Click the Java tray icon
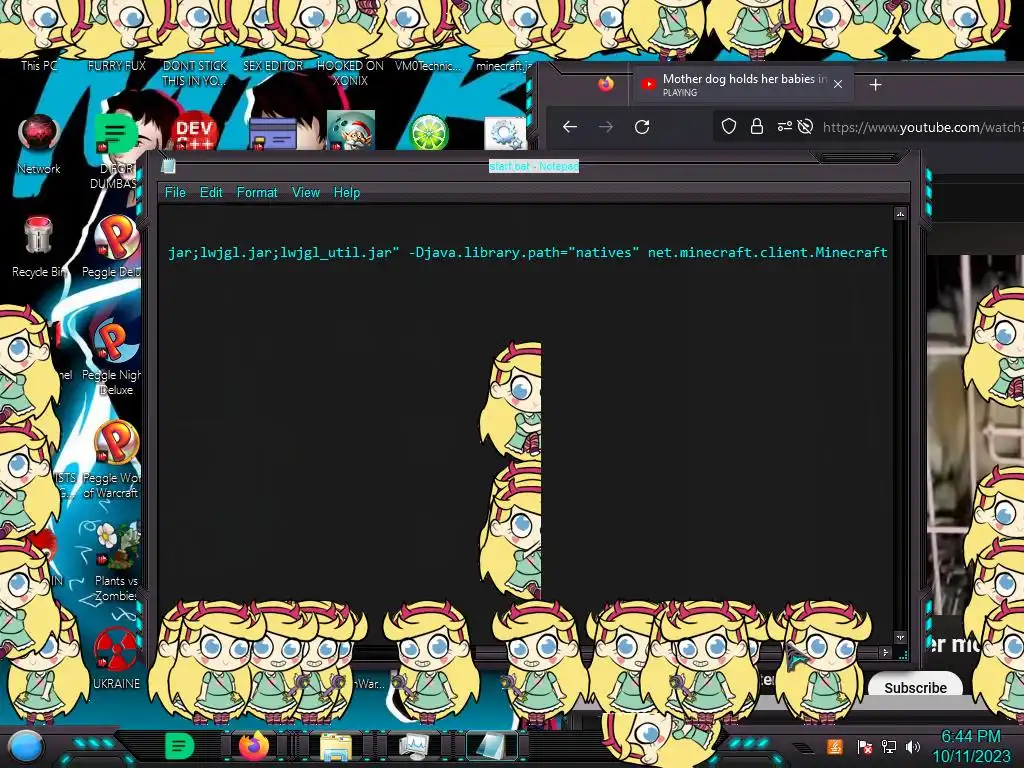Image resolution: width=1024 pixels, height=768 pixels. 835,746
